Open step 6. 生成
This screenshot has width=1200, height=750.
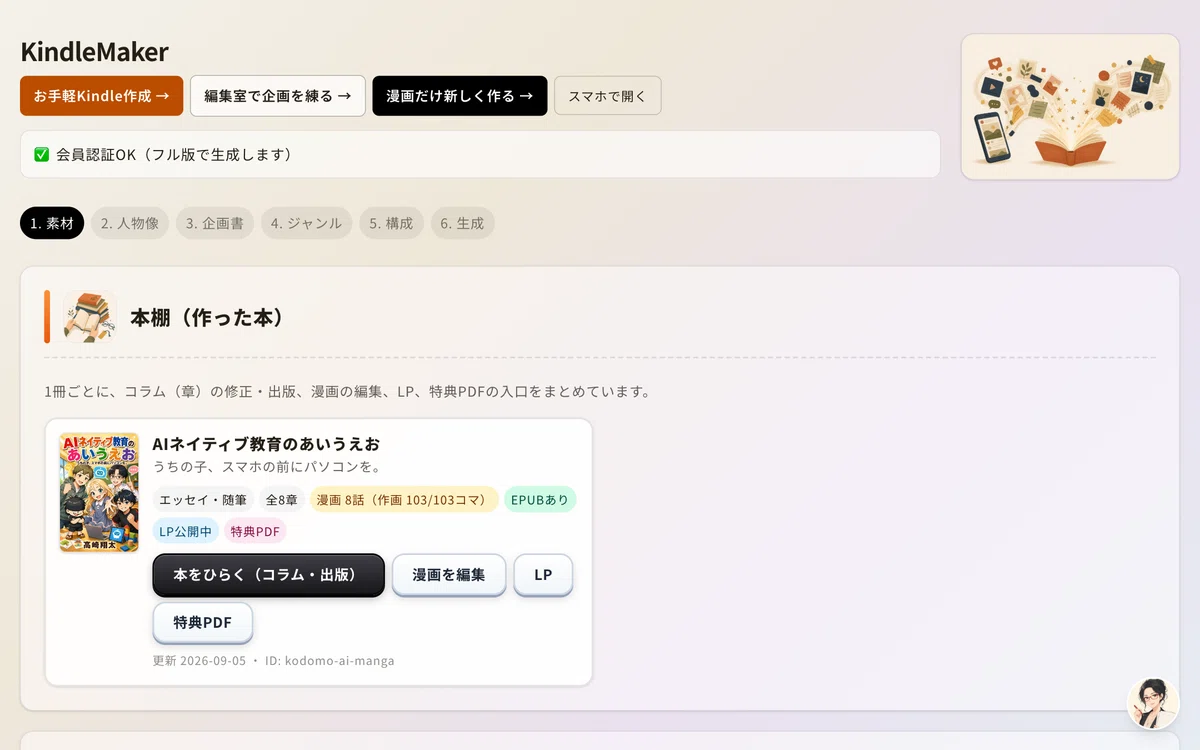pyautogui.click(x=463, y=223)
